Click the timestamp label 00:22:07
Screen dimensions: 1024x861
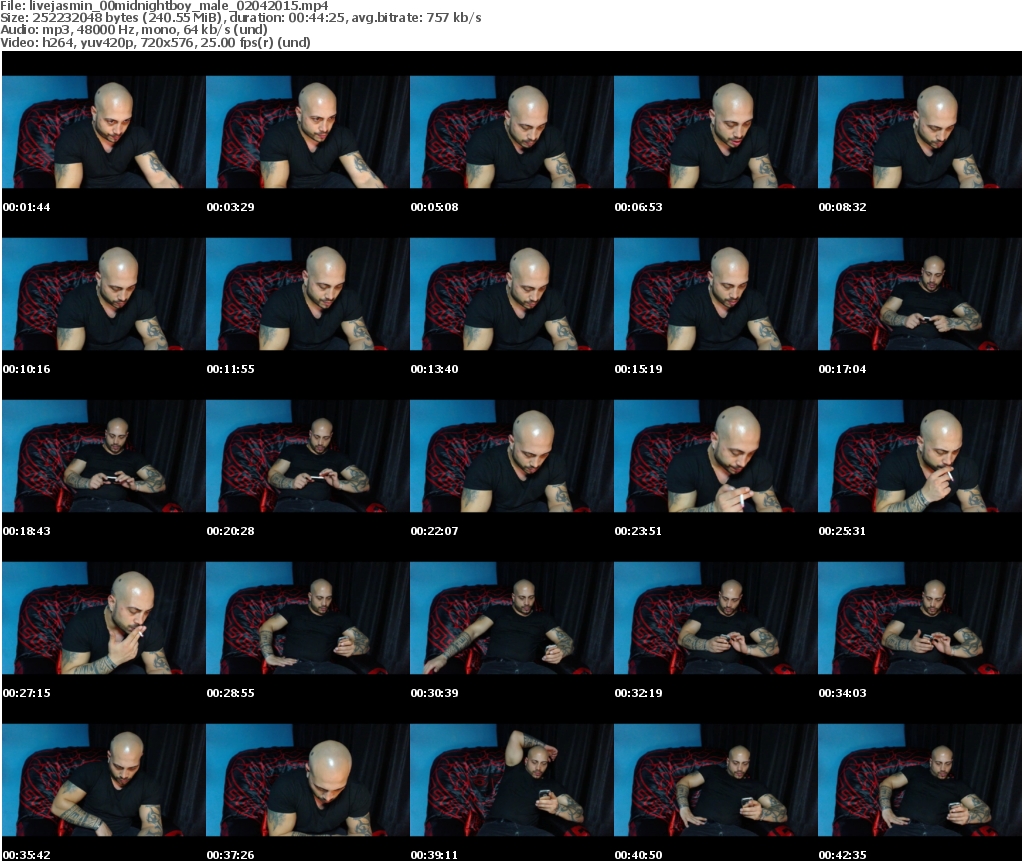point(434,531)
